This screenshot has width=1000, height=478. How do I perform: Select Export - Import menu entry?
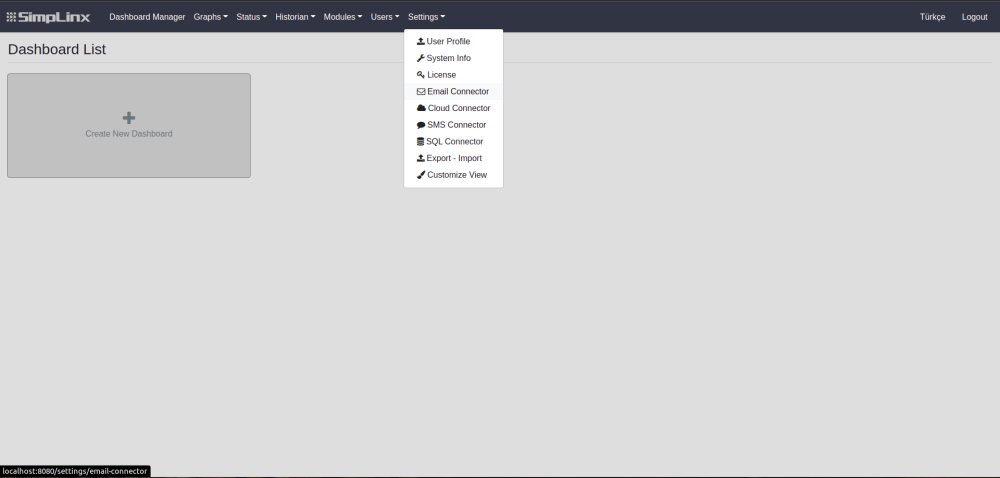click(454, 158)
